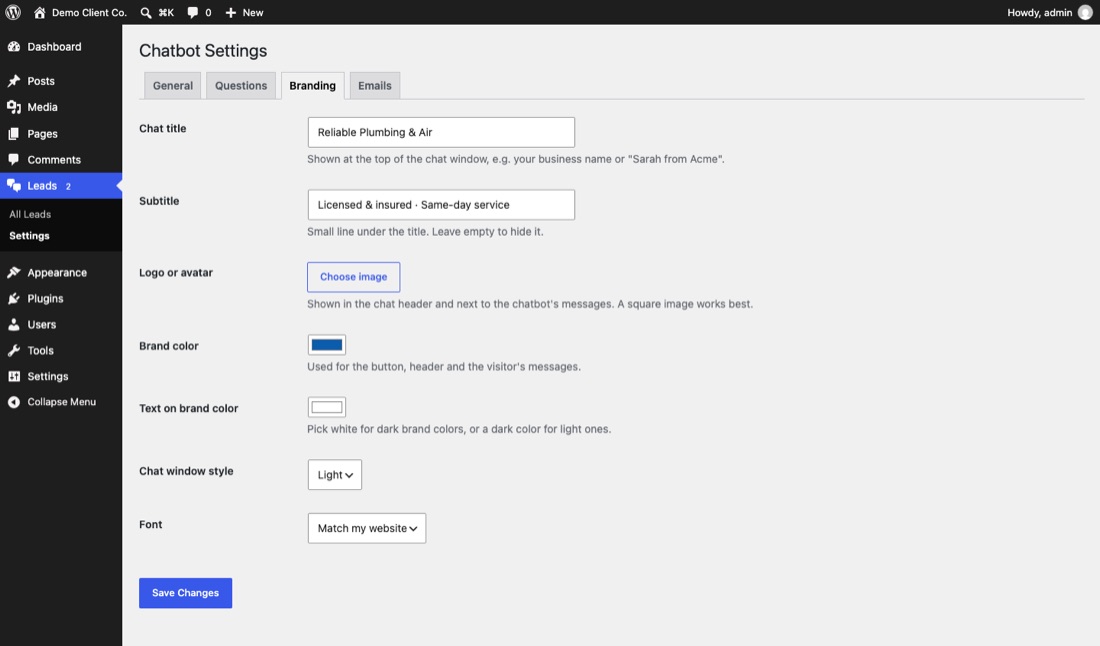Click the comments bubble icon in admin bar
Image resolution: width=1100 pixels, height=646 pixels.
192,13
